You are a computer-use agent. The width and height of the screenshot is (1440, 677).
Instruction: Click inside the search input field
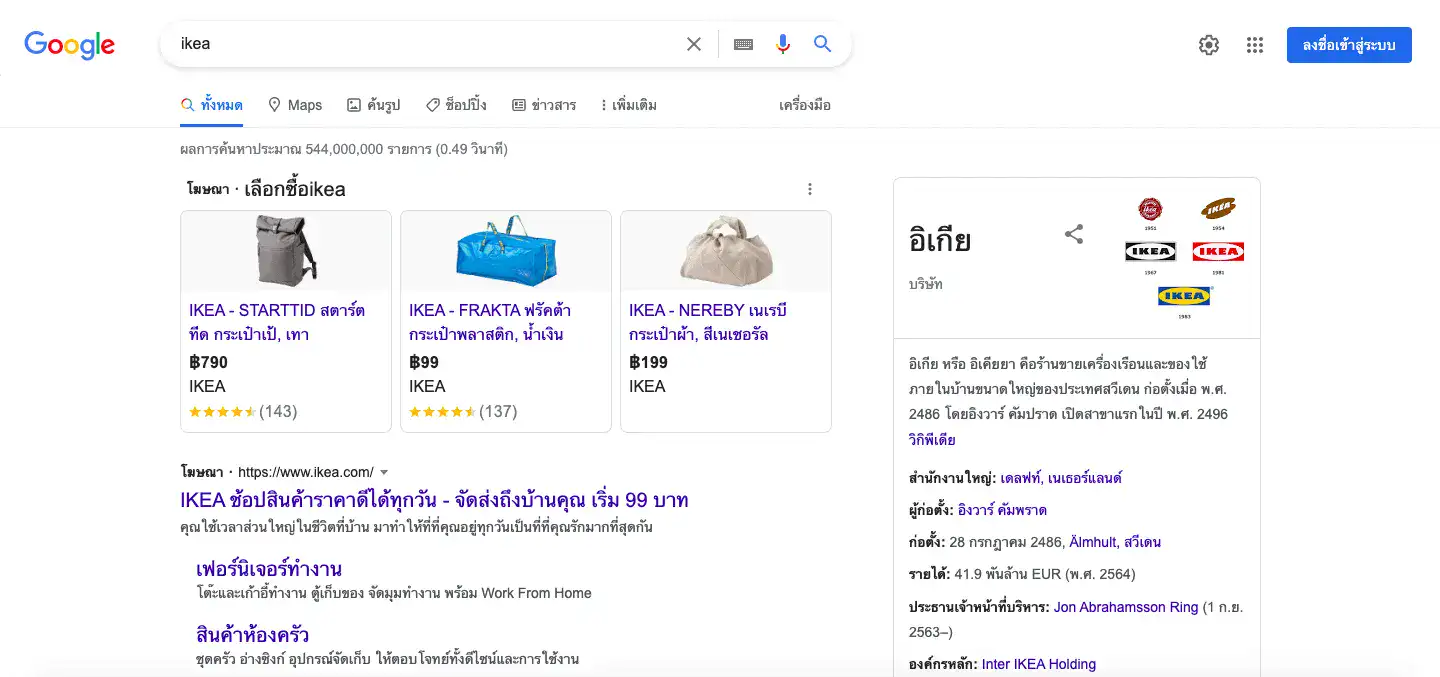(400, 44)
